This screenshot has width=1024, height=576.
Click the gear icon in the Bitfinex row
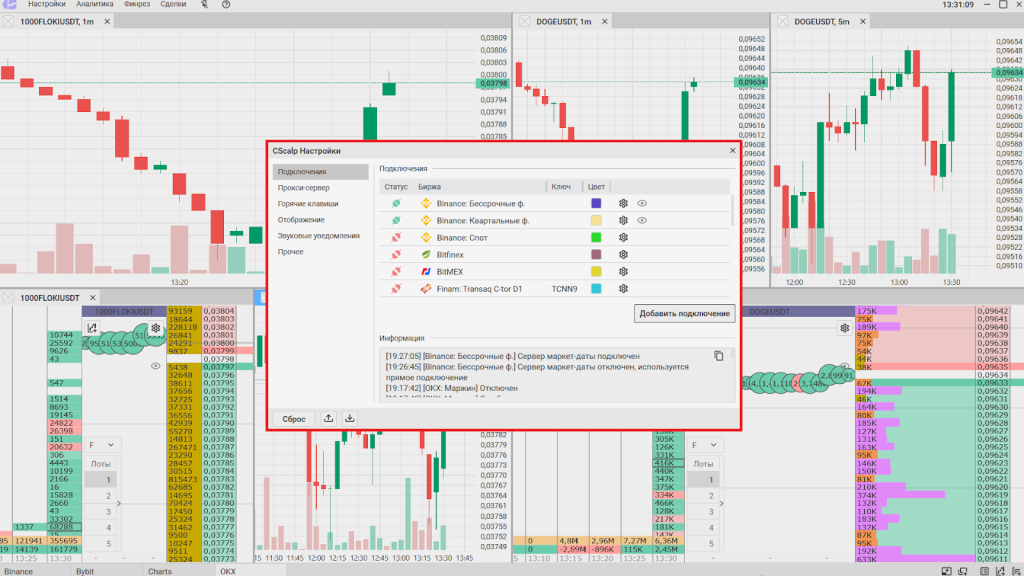click(x=623, y=255)
